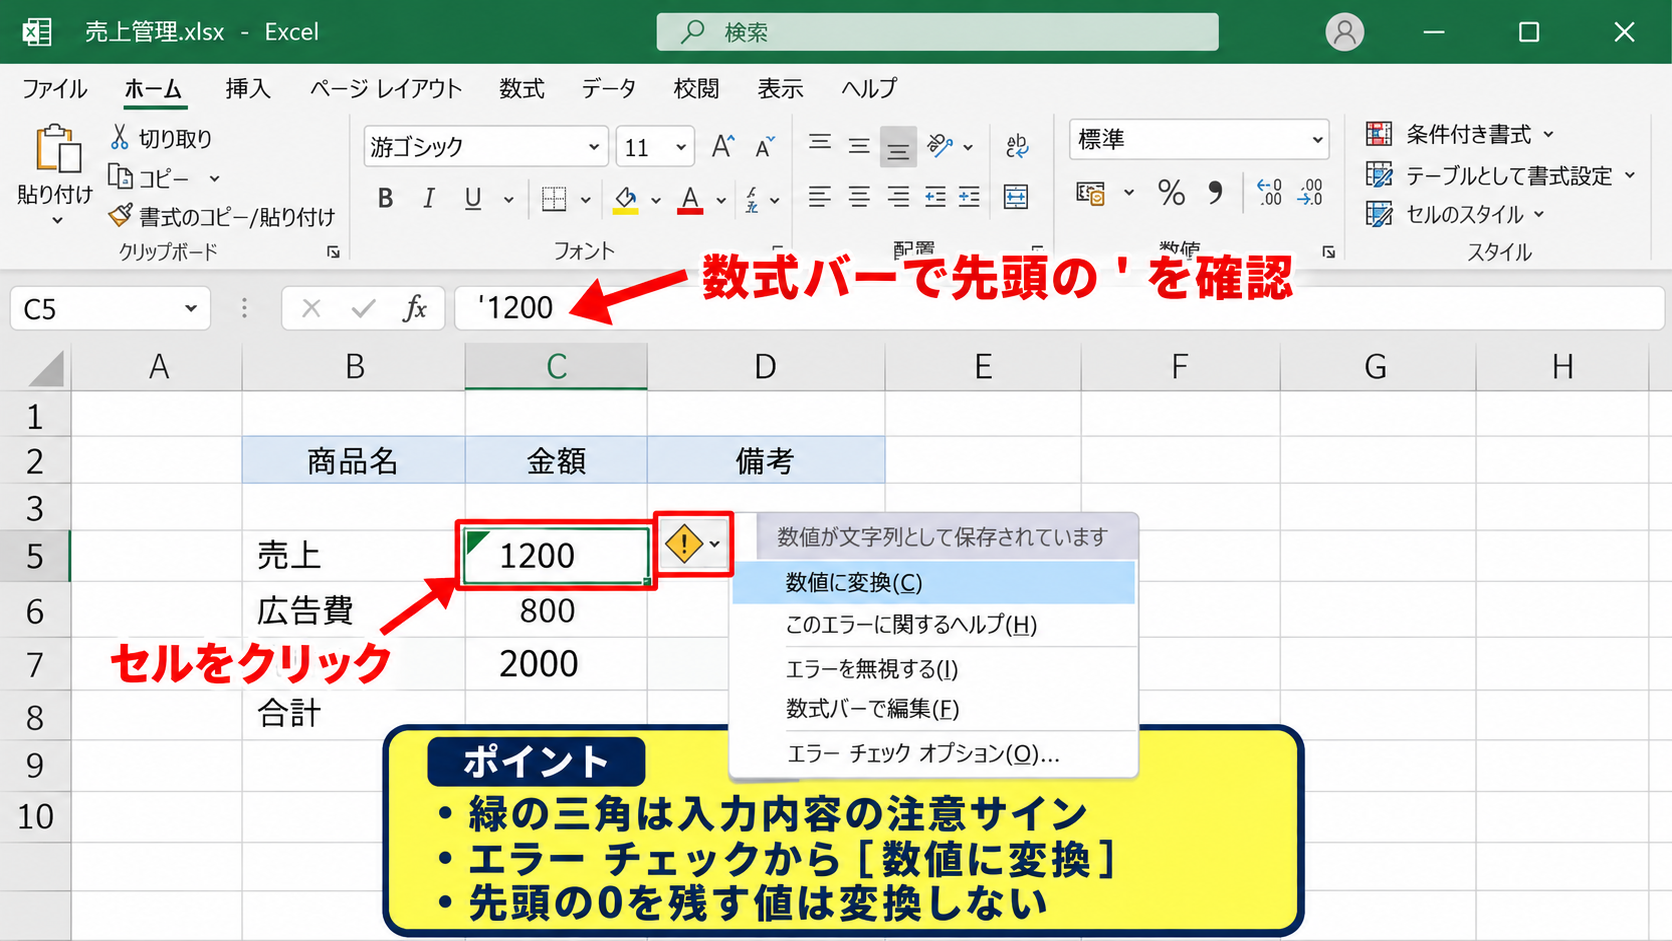1672x941 pixels.
Task: Align cell text to center
Action: (859, 197)
